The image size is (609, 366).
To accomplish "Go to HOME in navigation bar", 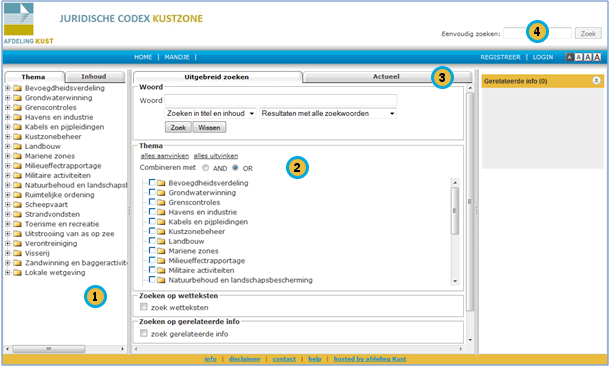I will point(143,57).
